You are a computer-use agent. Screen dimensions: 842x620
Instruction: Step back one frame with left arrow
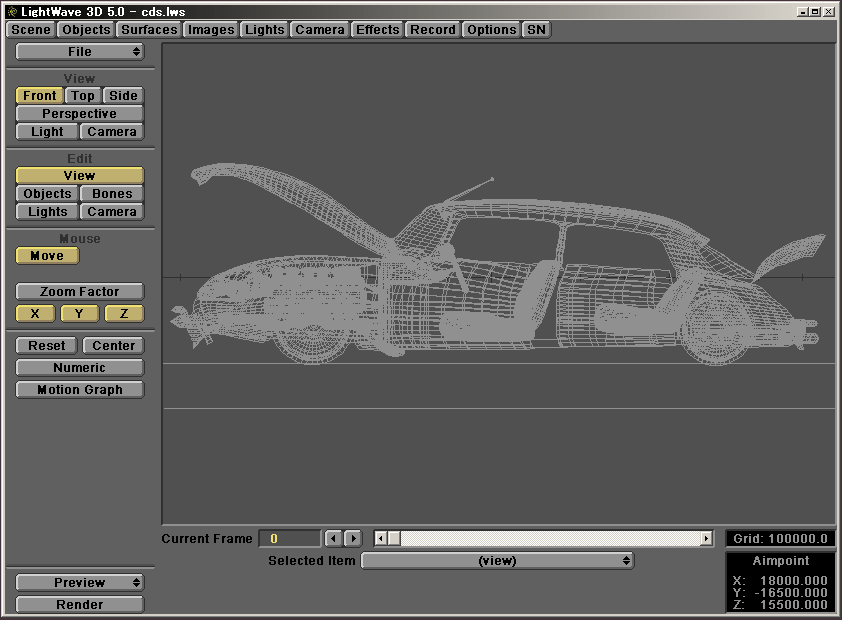pos(334,539)
